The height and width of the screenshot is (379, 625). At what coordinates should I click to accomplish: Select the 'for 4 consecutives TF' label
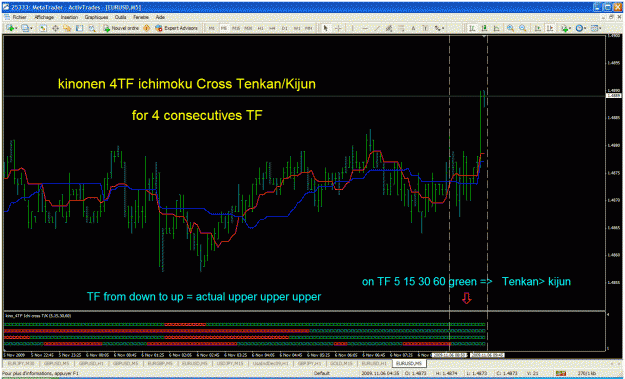(197, 116)
